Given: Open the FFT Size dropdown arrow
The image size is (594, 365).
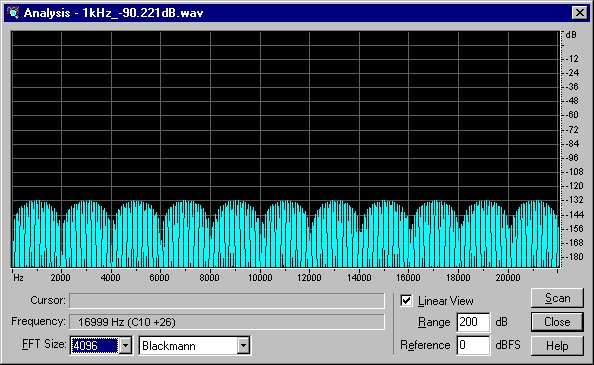Looking at the screenshot, I should pos(126,345).
